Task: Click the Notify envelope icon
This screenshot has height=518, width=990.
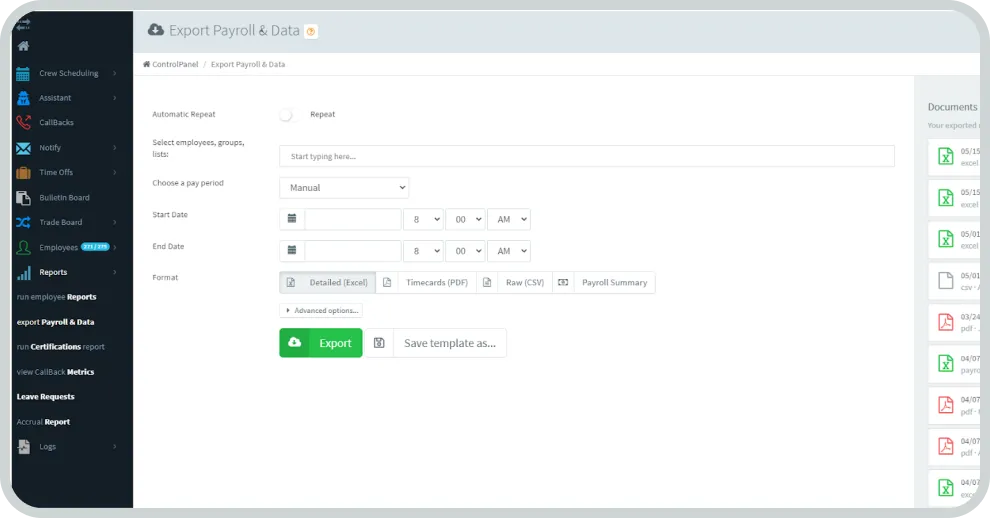Action: 23,148
